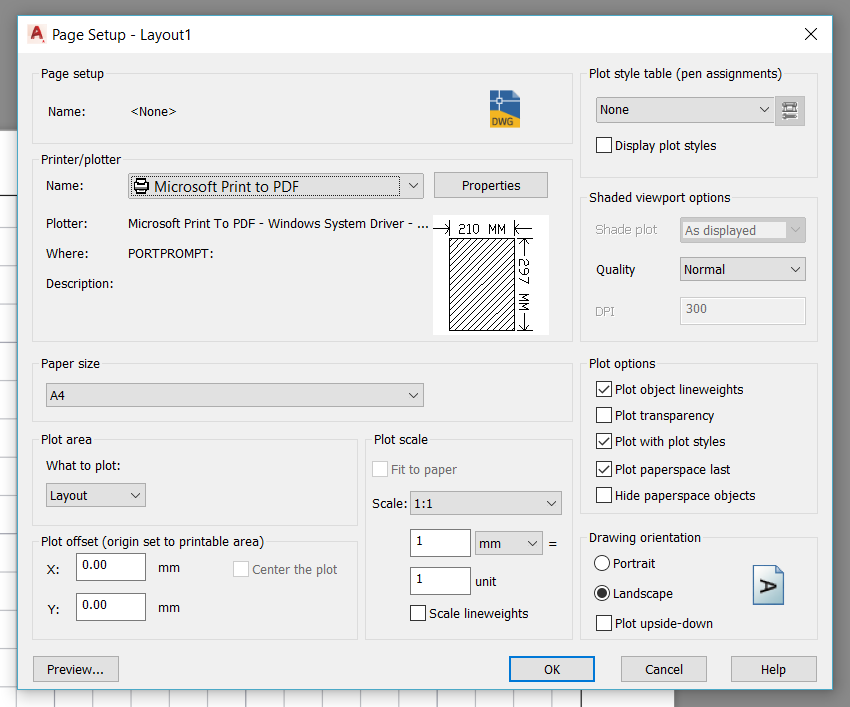The width and height of the screenshot is (850, 707).
Task: Click the paper preview thumbnail showing 210 MM
Action: [490, 274]
